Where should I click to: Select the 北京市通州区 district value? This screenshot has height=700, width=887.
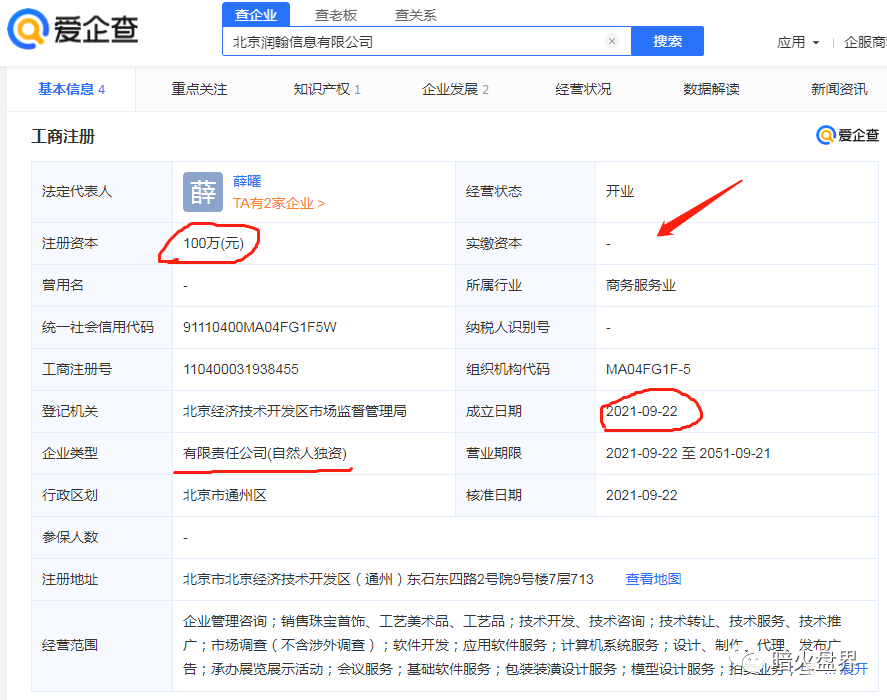pyautogui.click(x=225, y=495)
